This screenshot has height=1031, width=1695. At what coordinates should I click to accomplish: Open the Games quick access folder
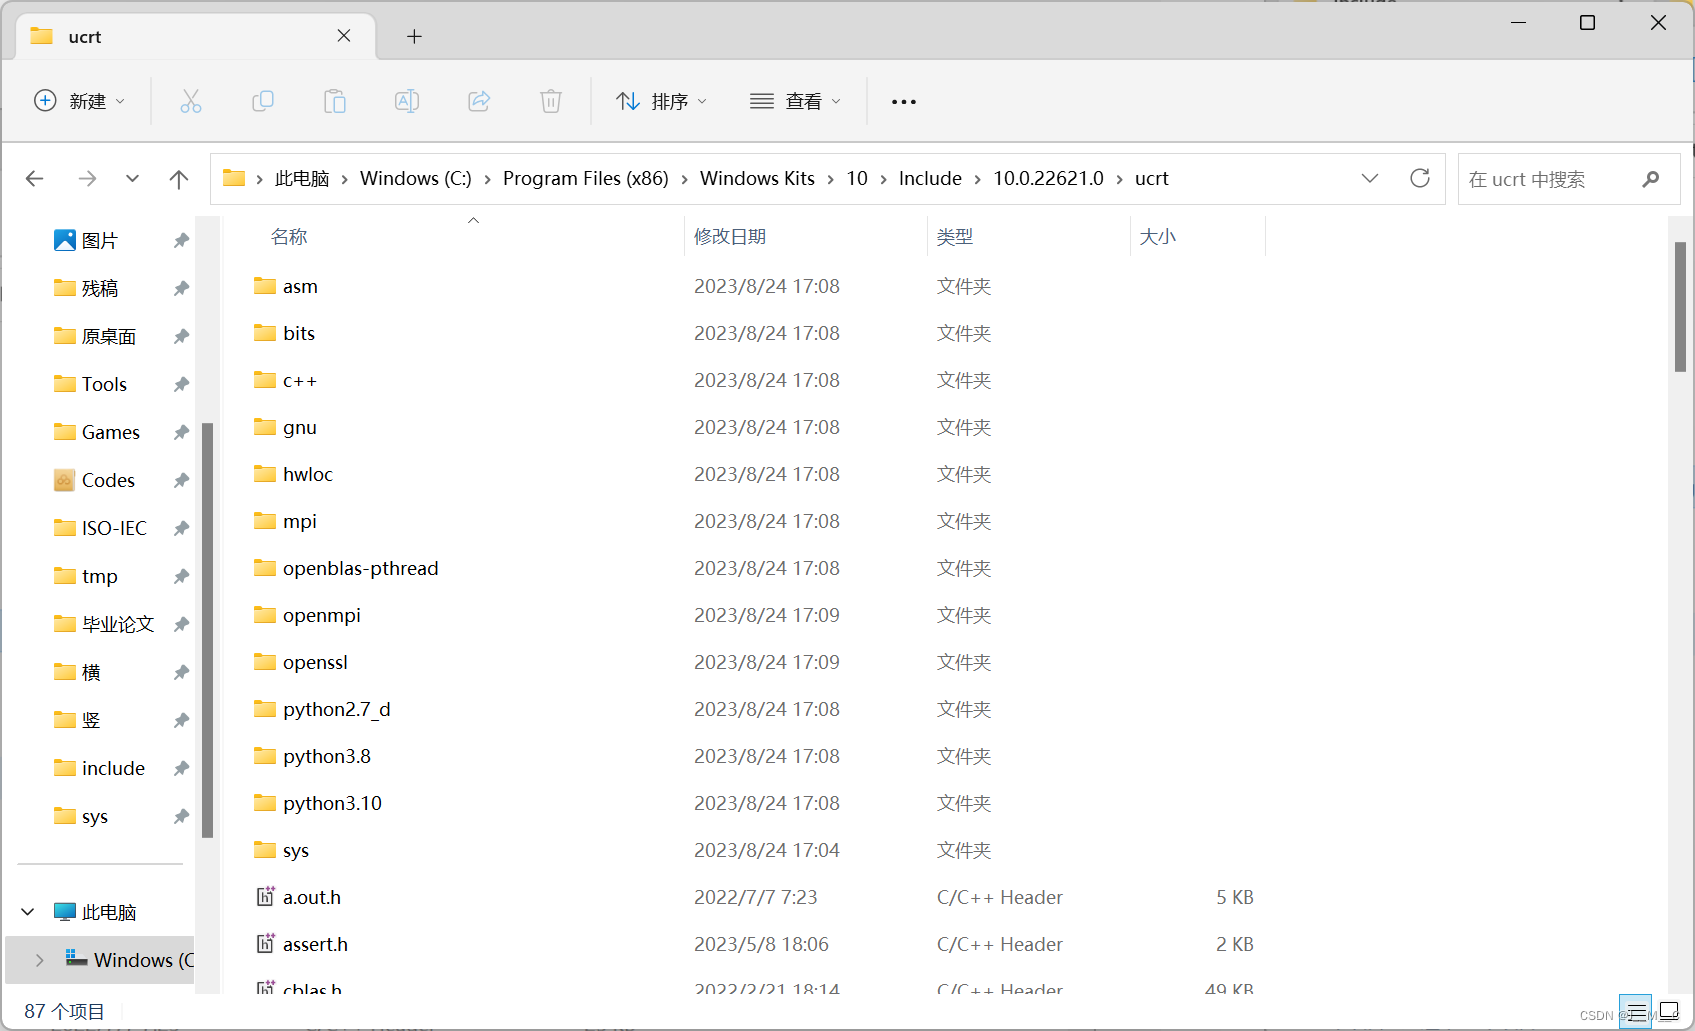(x=111, y=432)
